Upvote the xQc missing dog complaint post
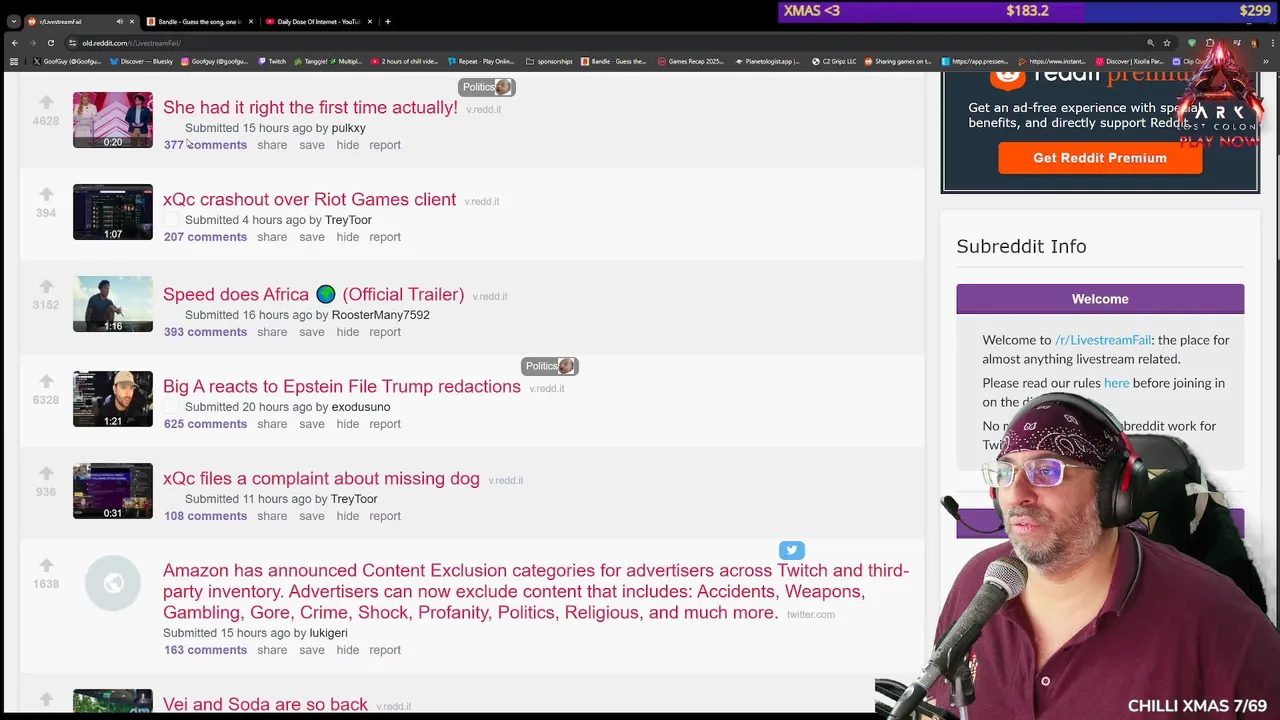Viewport: 1280px width, 720px height. coord(46,473)
